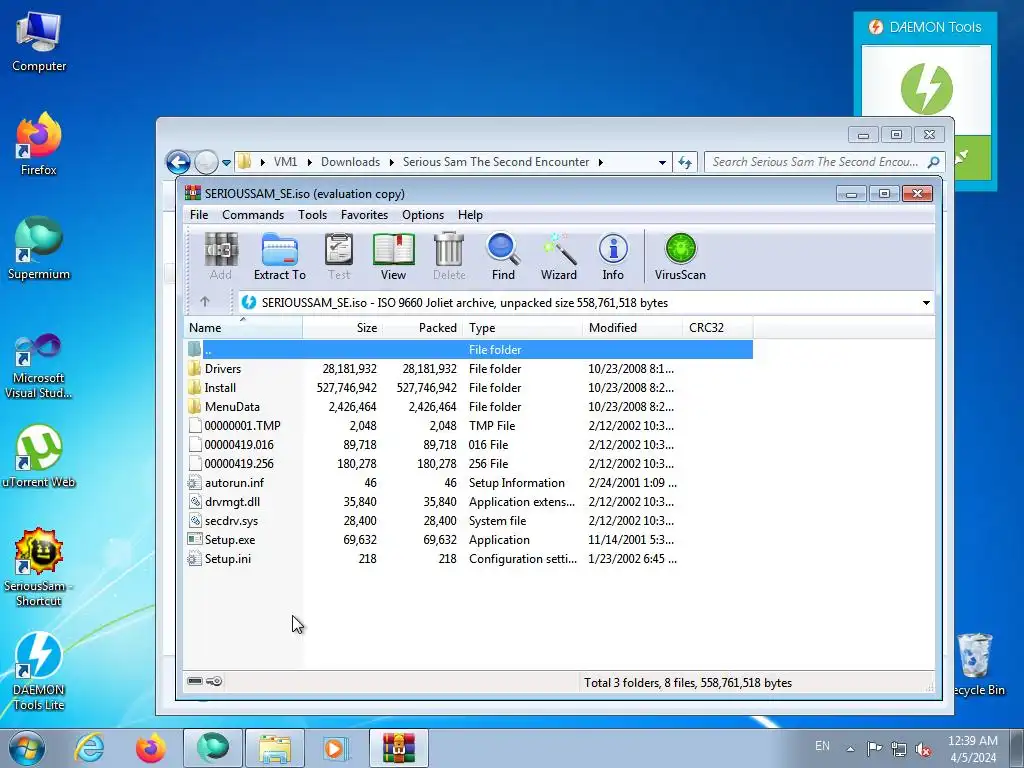Click Windows Media Player on the taskbar

(x=336, y=748)
